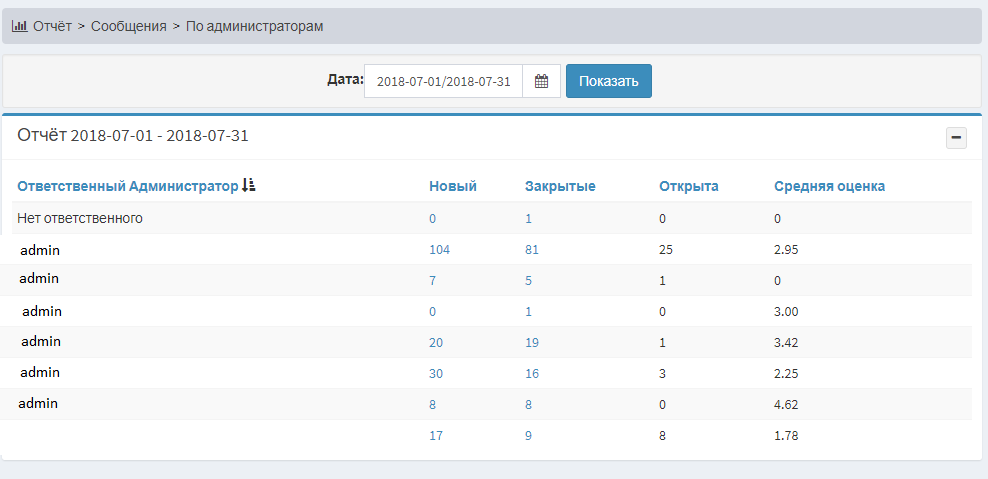
Task: Click the bar chart icon in breadcrumb
Action: click(19, 26)
